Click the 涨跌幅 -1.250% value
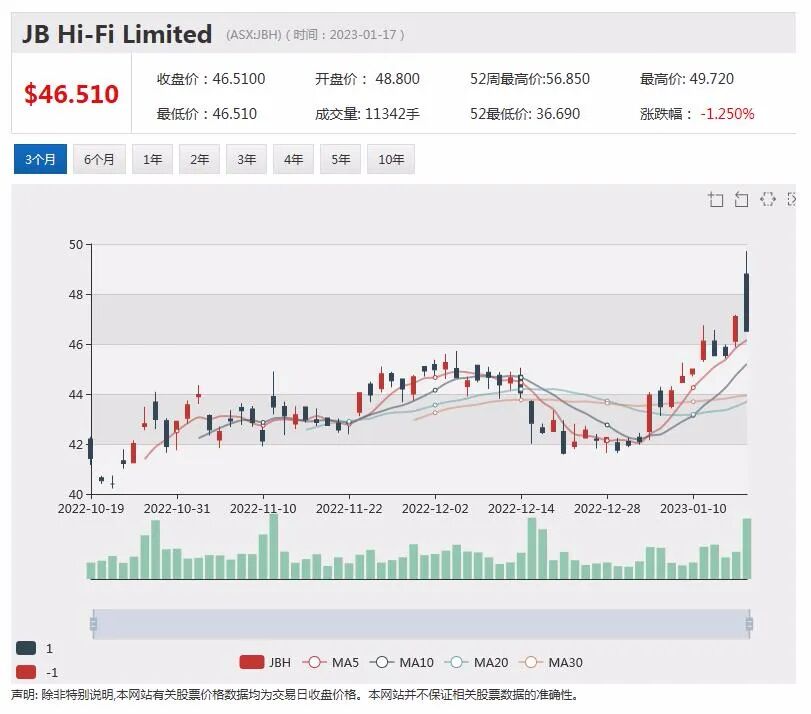 pyautogui.click(x=697, y=113)
